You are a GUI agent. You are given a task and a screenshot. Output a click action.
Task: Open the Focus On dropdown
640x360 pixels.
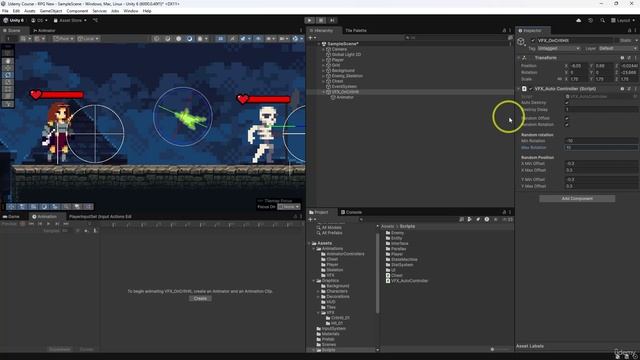[289, 207]
